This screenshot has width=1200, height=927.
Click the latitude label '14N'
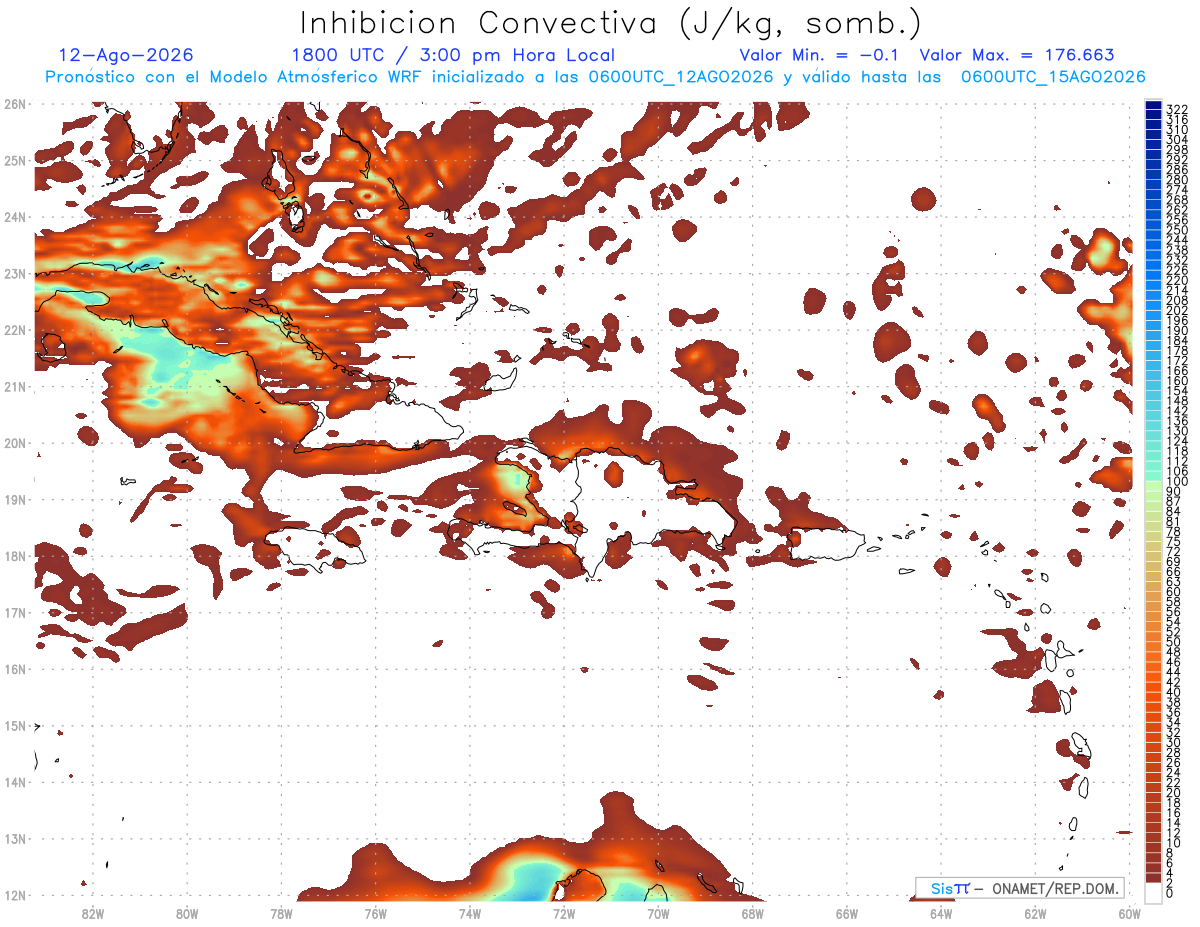pyautogui.click(x=15, y=782)
